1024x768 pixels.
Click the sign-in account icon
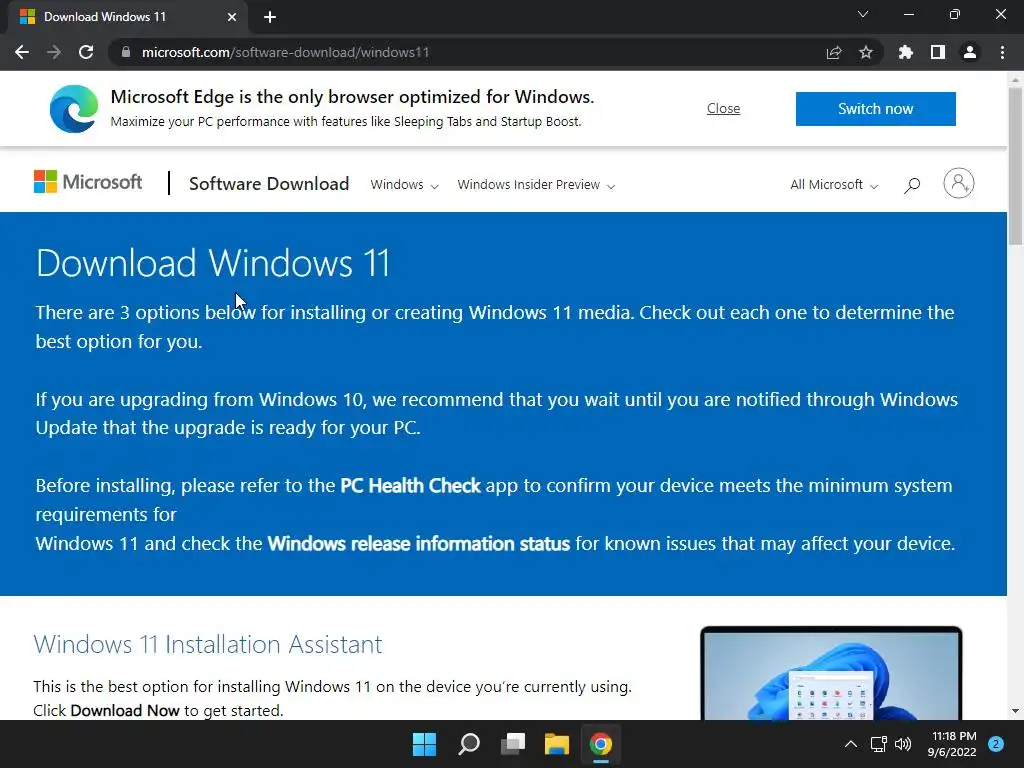coord(959,184)
